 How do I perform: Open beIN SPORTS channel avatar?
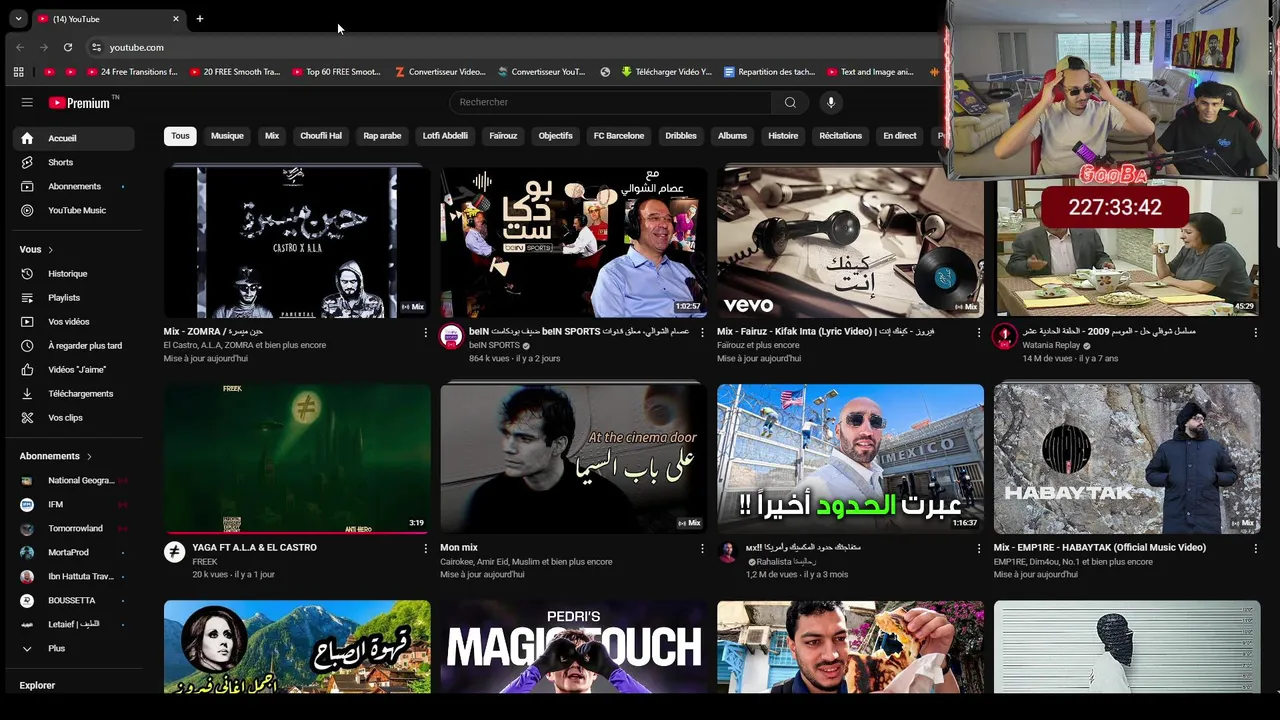point(451,337)
